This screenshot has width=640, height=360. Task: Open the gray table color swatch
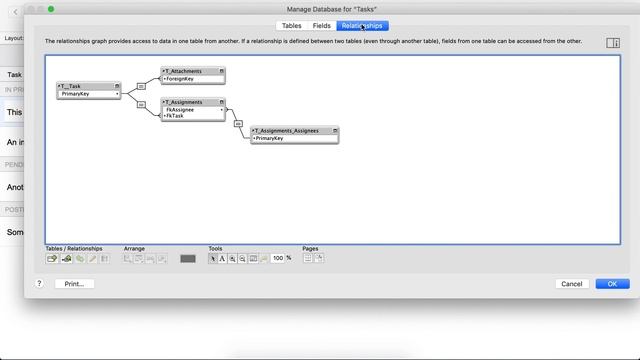click(x=188, y=259)
